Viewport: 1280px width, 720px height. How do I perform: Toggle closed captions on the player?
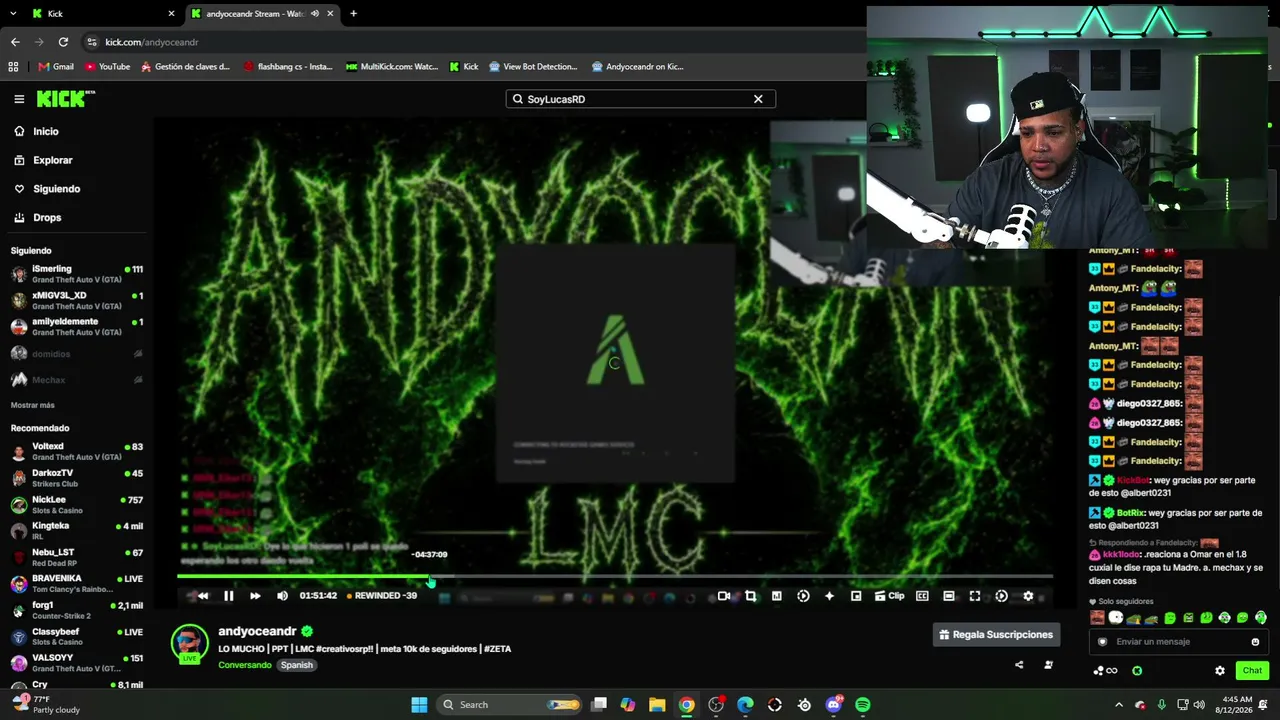[x=922, y=596]
